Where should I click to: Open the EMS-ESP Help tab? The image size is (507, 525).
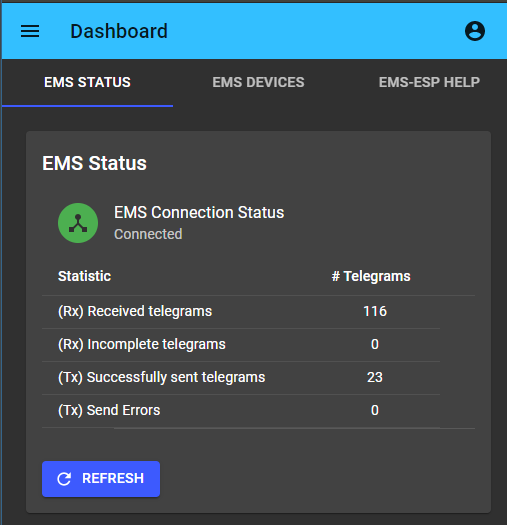pyautogui.click(x=429, y=82)
